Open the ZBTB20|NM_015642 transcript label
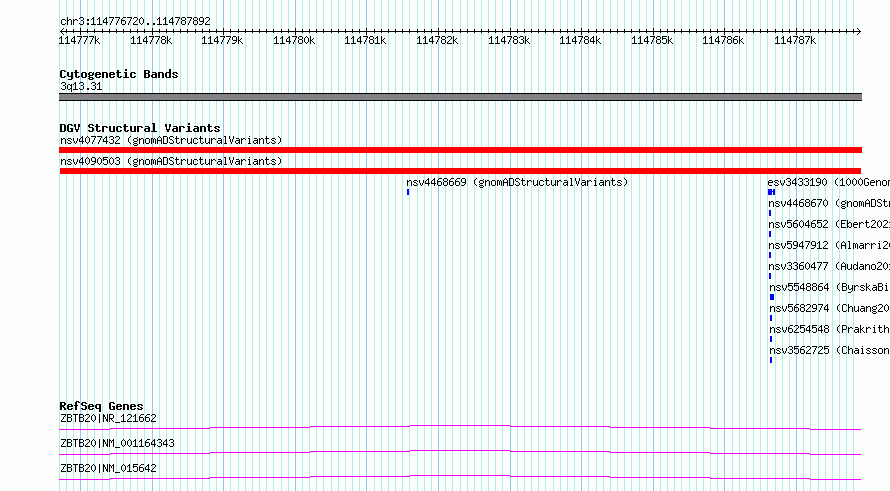Viewport: 890px width, 491px height. click(108, 468)
